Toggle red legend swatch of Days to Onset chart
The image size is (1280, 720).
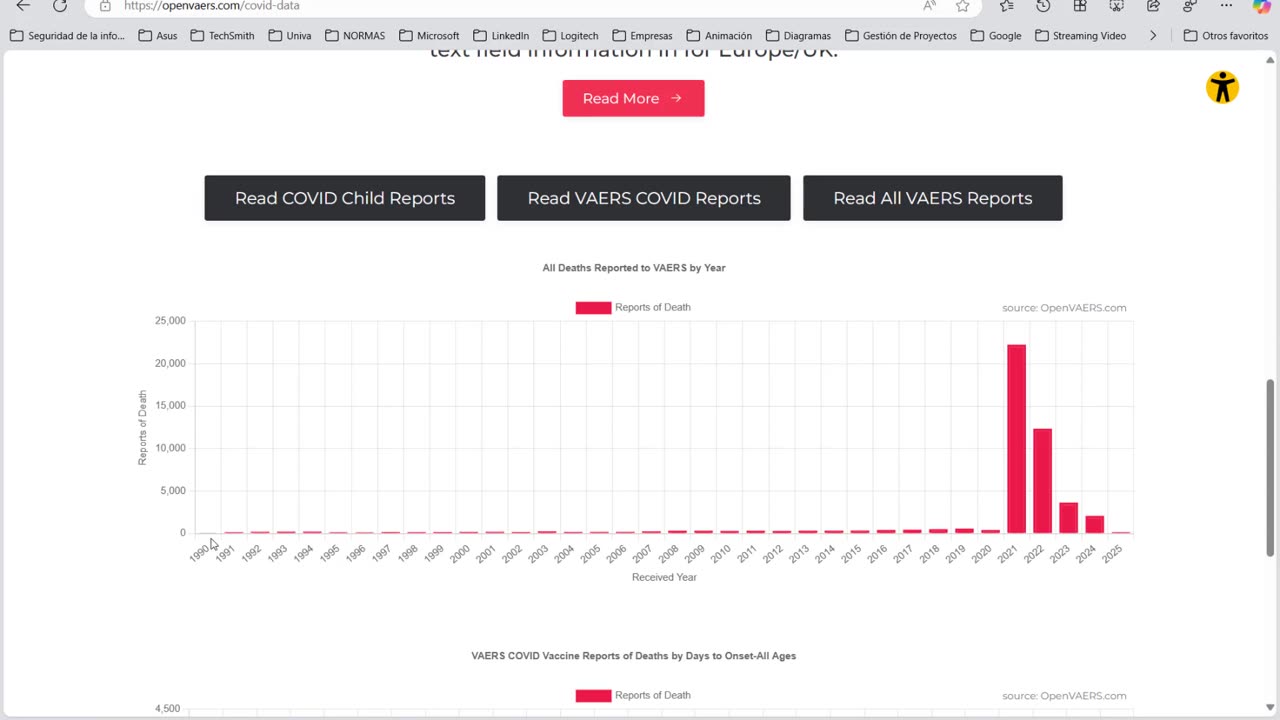click(593, 696)
